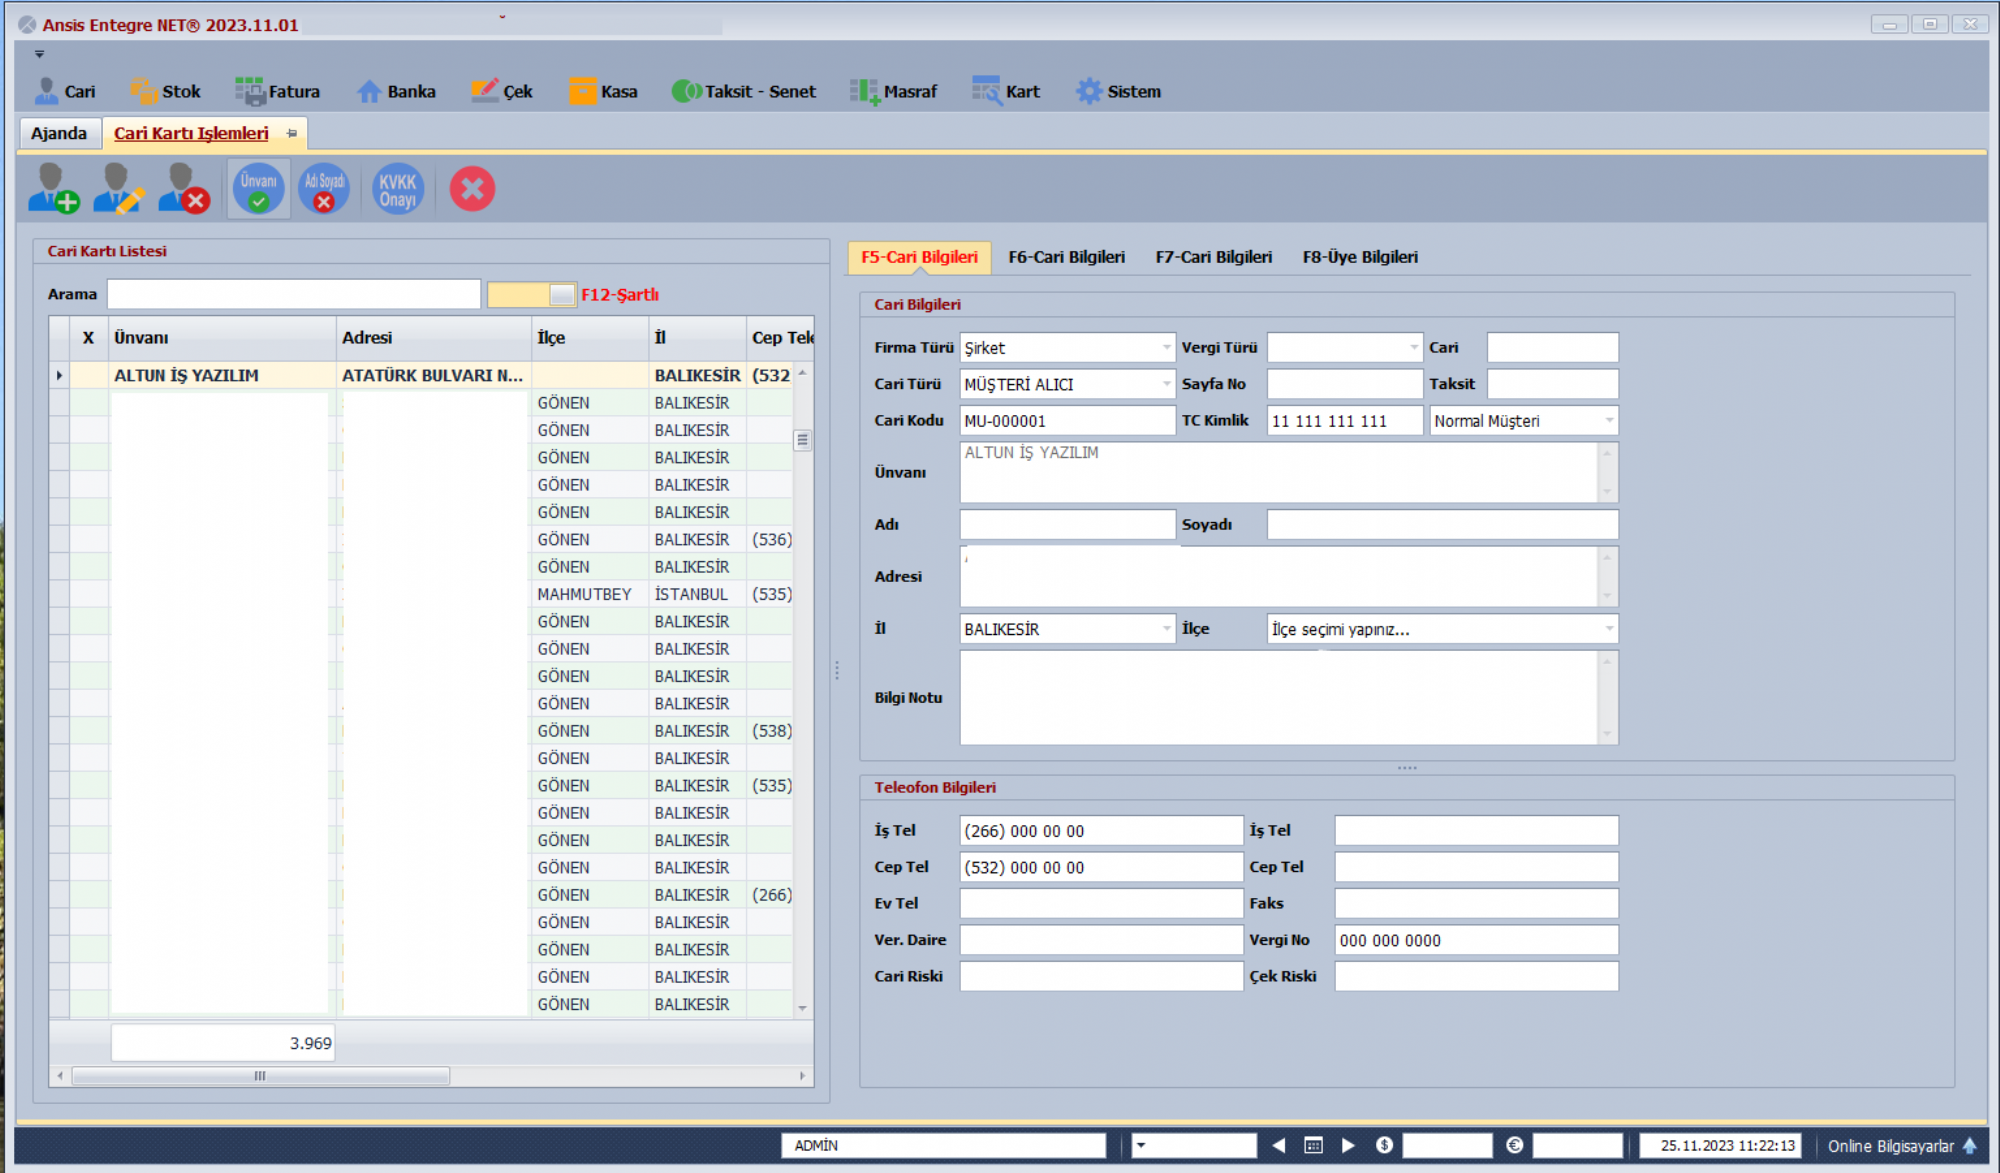Click the add new customer card icon
Screen dimensions: 2000x1173
pos(54,188)
